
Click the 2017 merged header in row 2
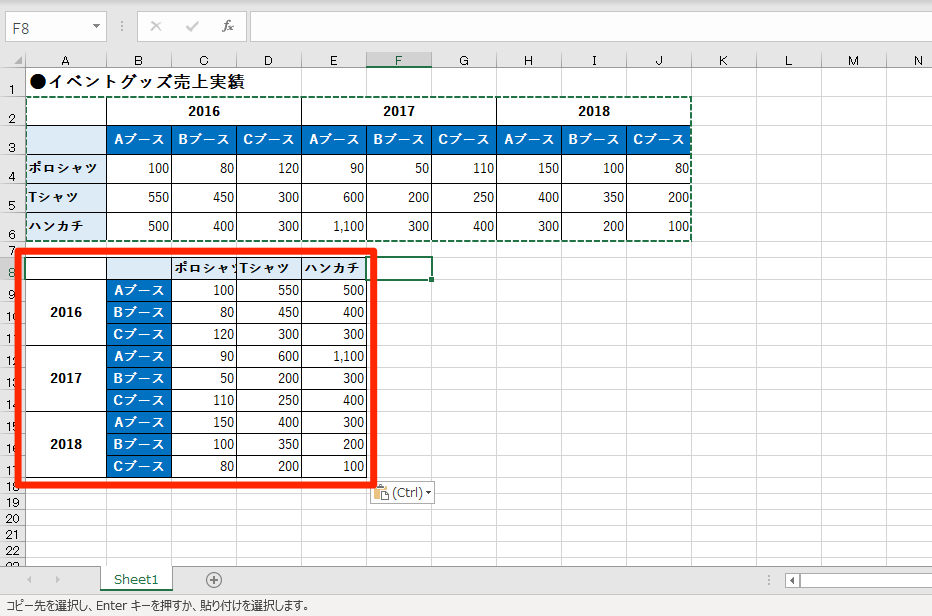(x=399, y=111)
